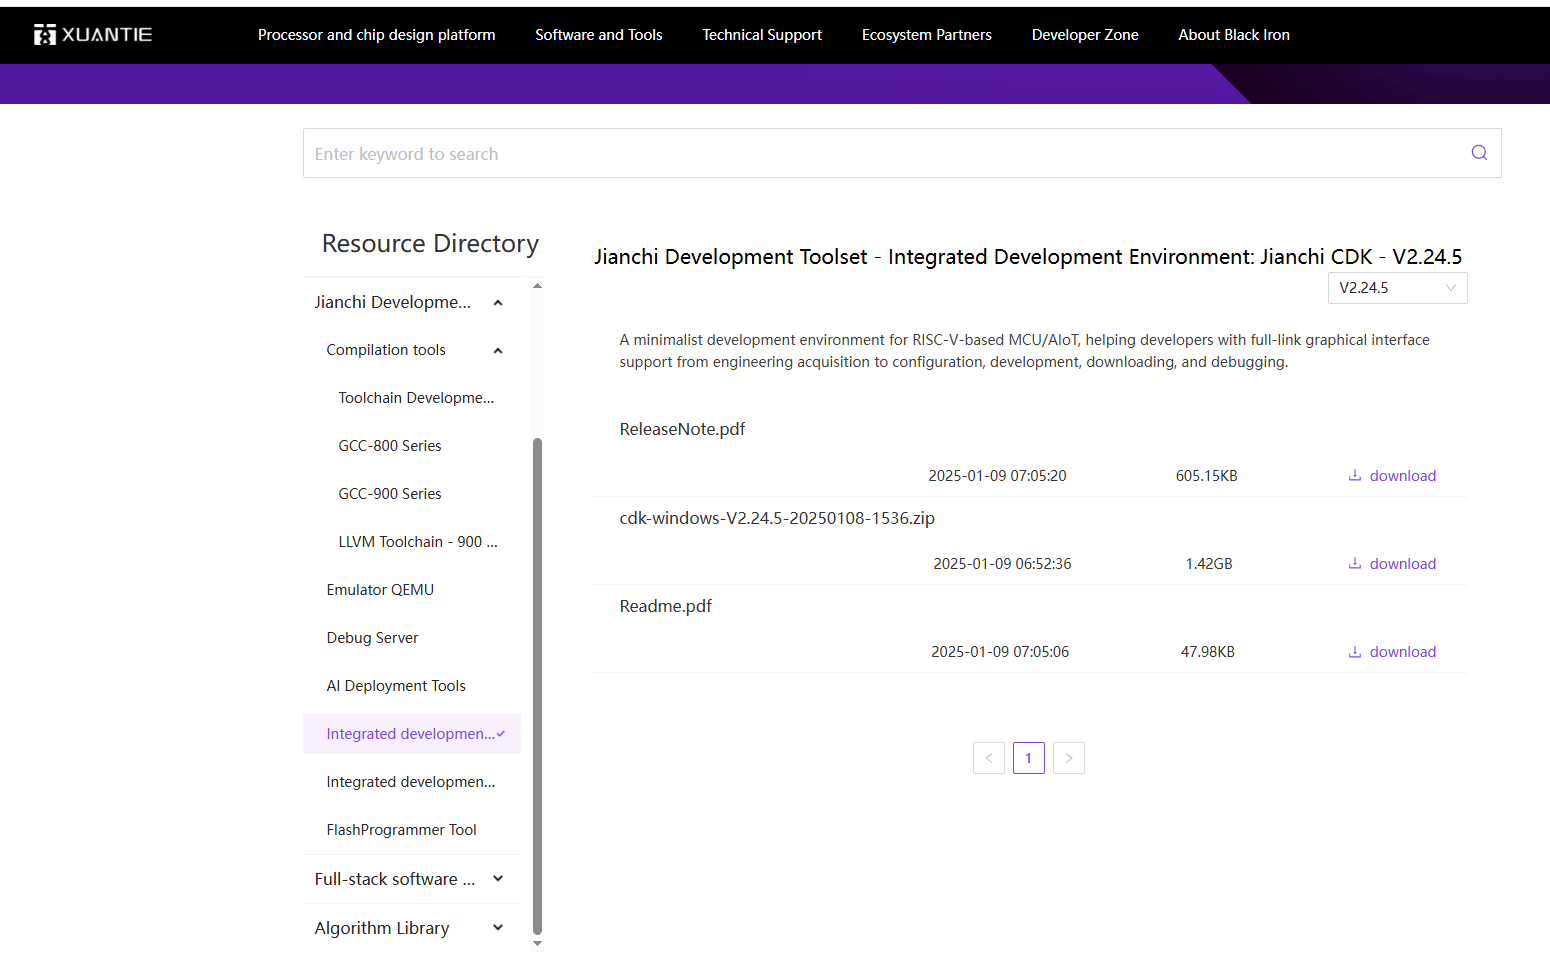This screenshot has height=975, width=1550.
Task: Click the XUANTIE logo
Action: [93, 35]
